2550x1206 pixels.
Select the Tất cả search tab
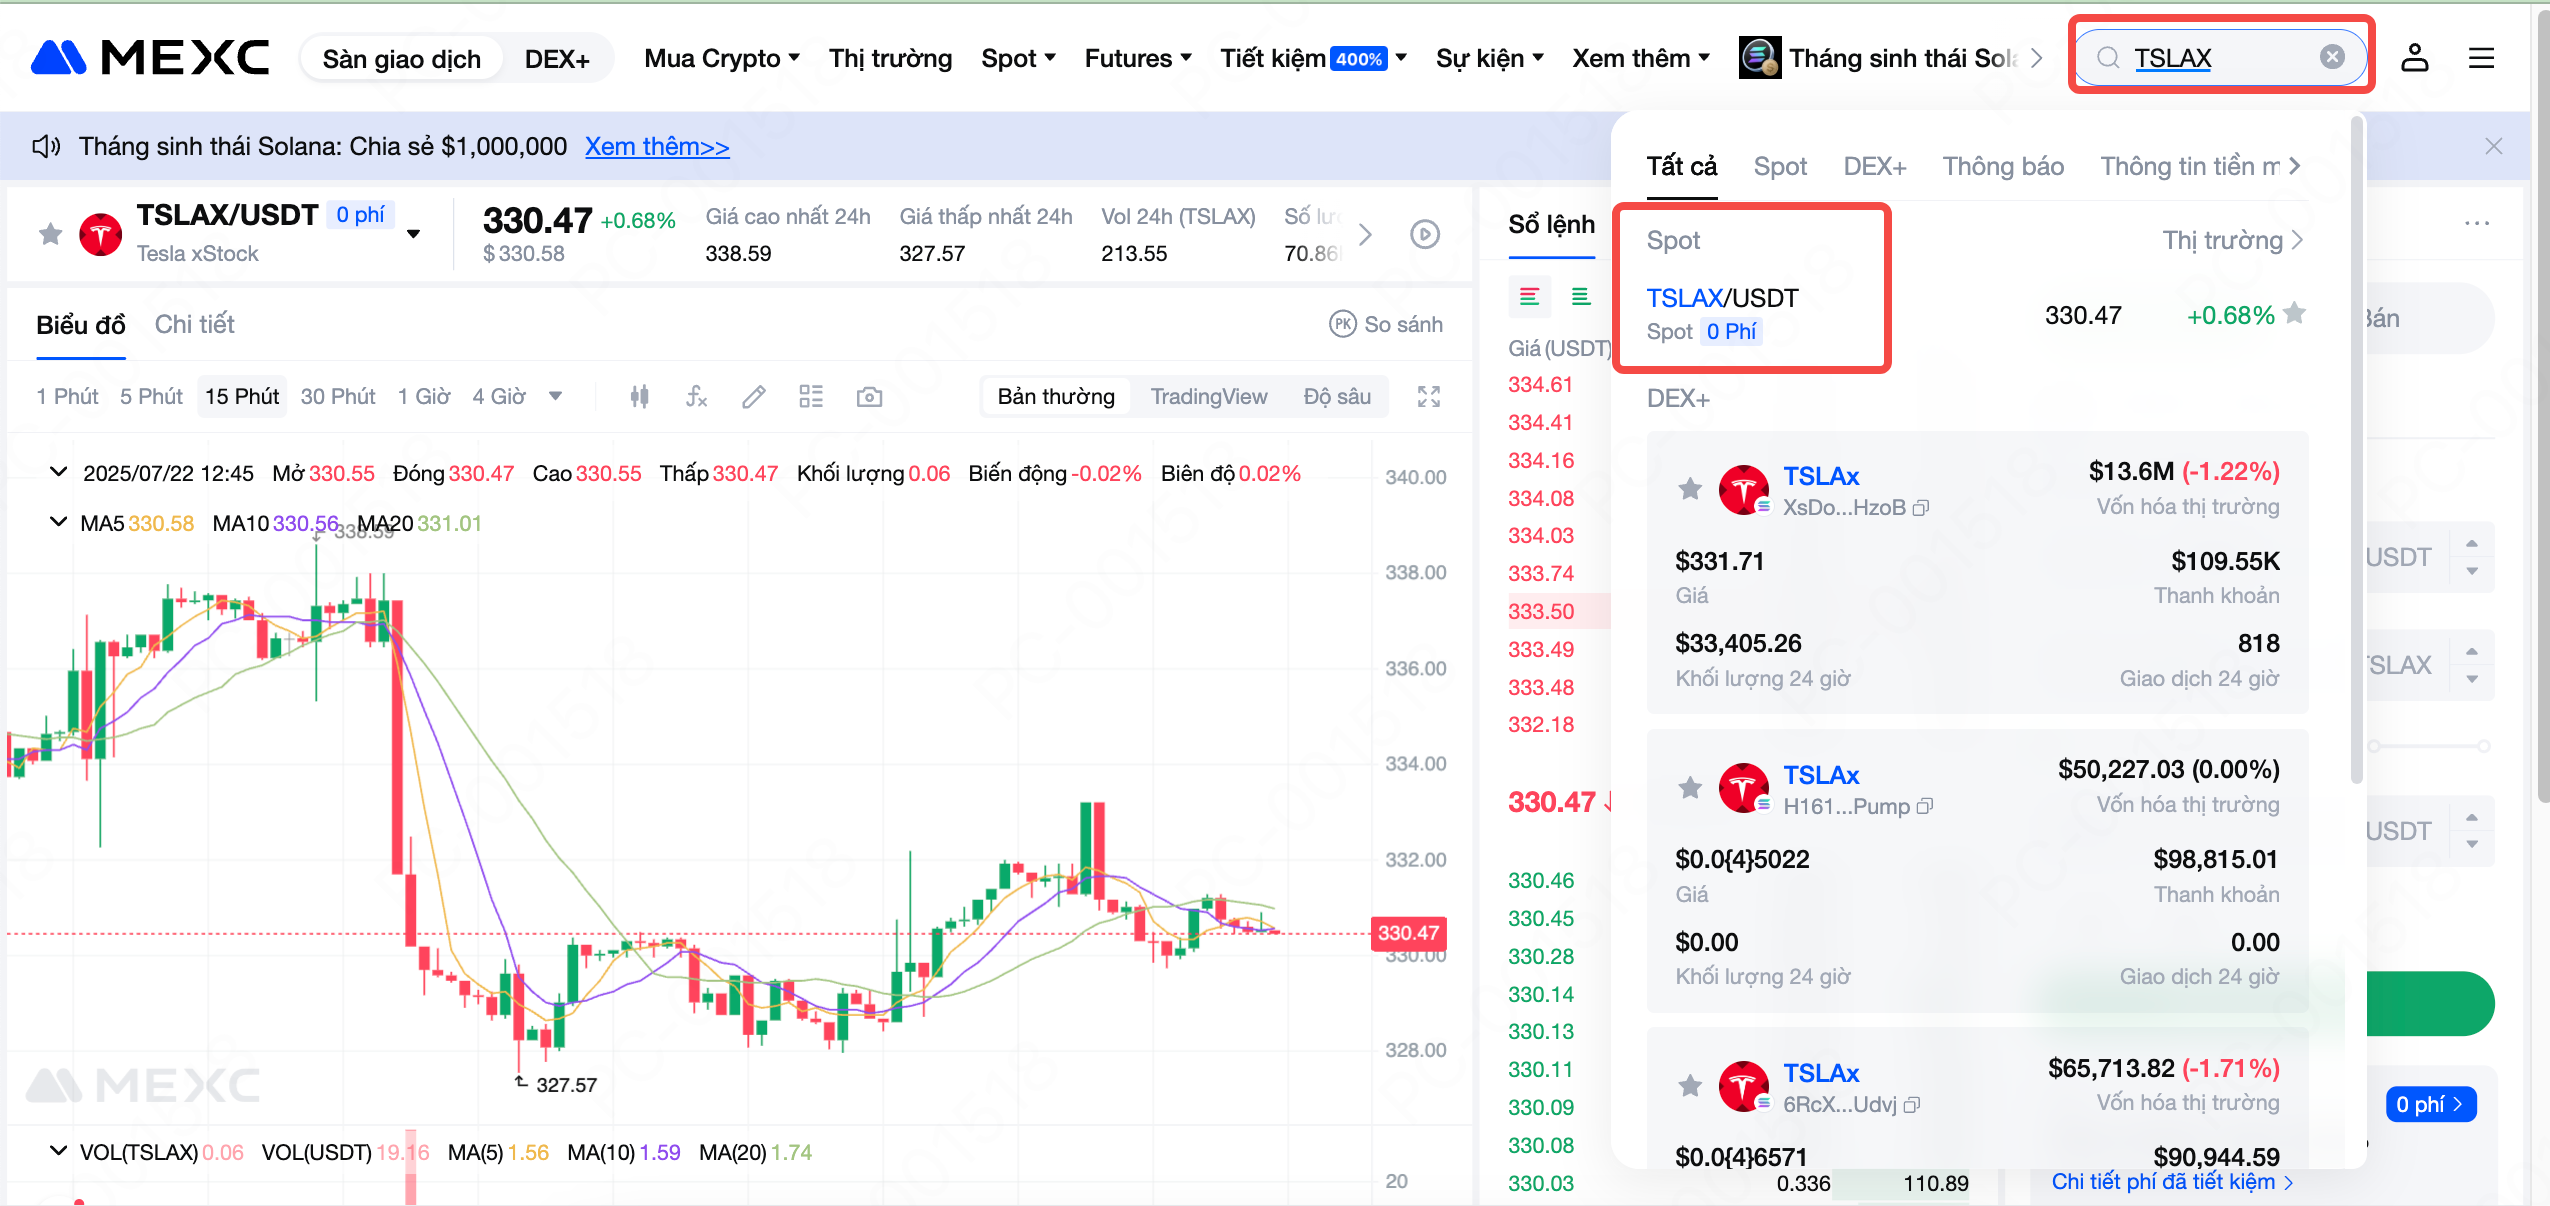click(x=1682, y=166)
